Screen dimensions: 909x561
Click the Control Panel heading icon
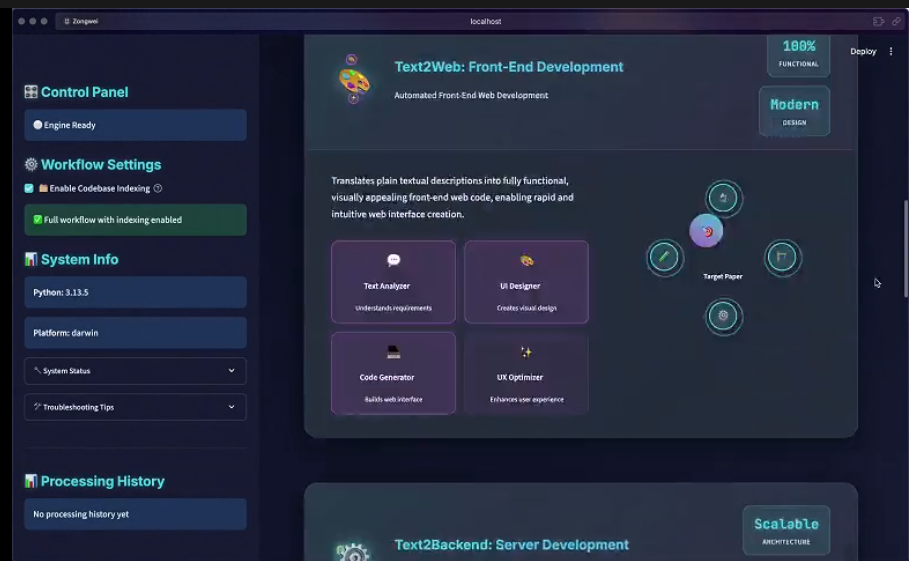click(31, 92)
